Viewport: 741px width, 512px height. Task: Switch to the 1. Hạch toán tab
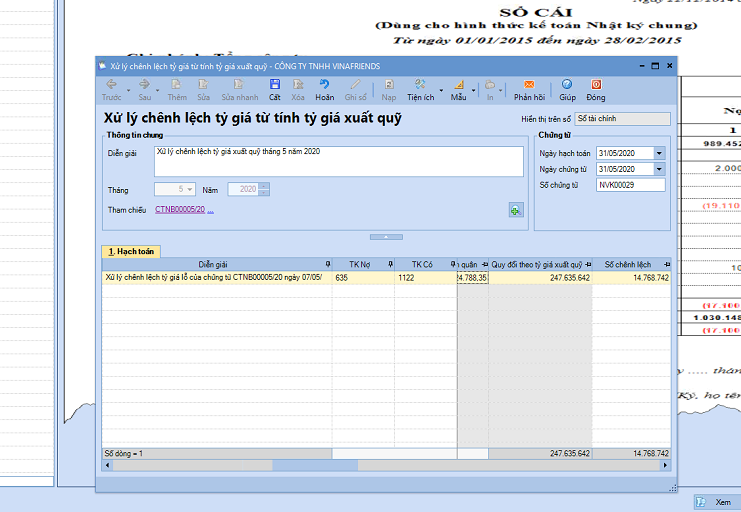point(131,252)
